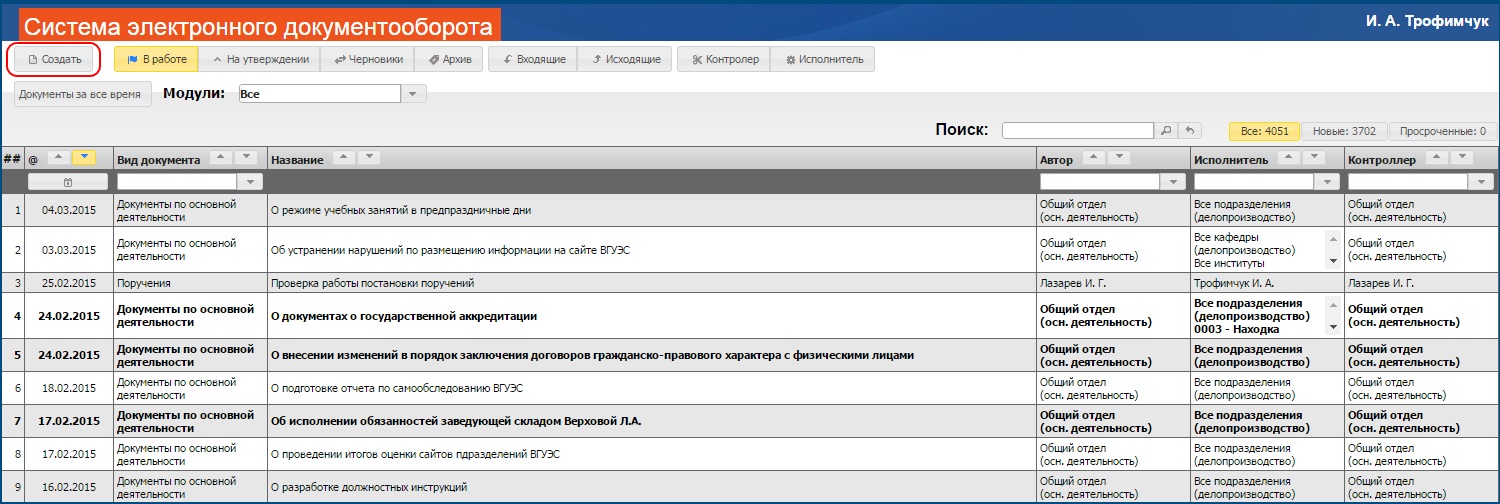
Task: Switch to the На утверждении tab
Action: tap(259, 60)
